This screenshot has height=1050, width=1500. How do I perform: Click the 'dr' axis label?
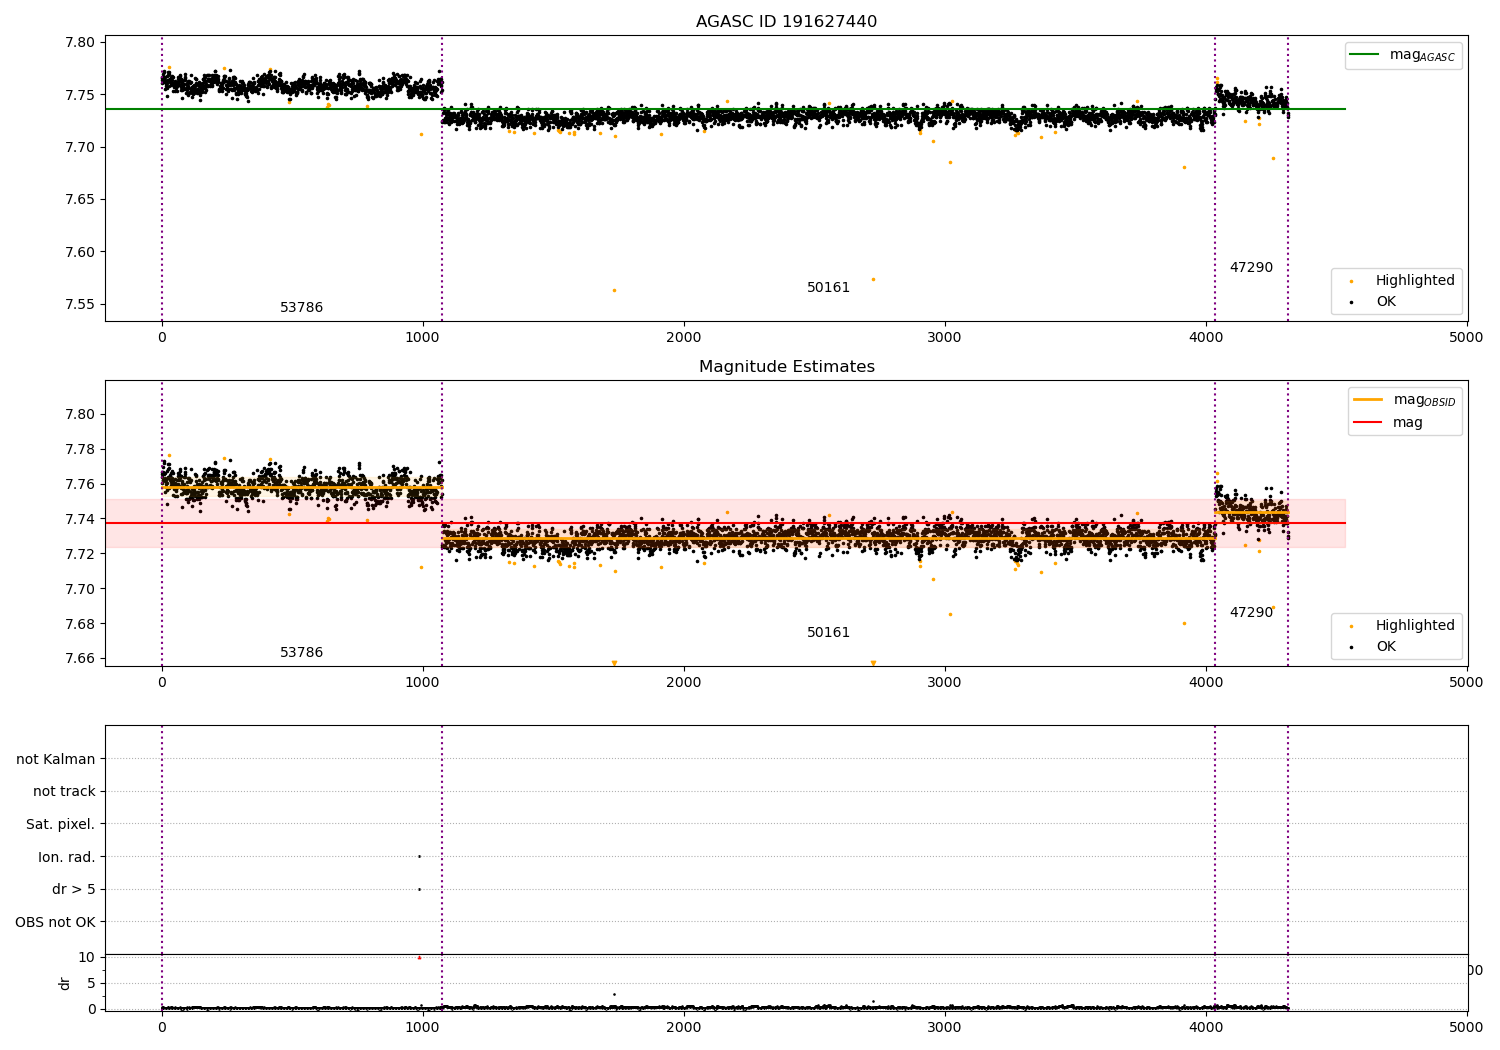tap(65, 983)
